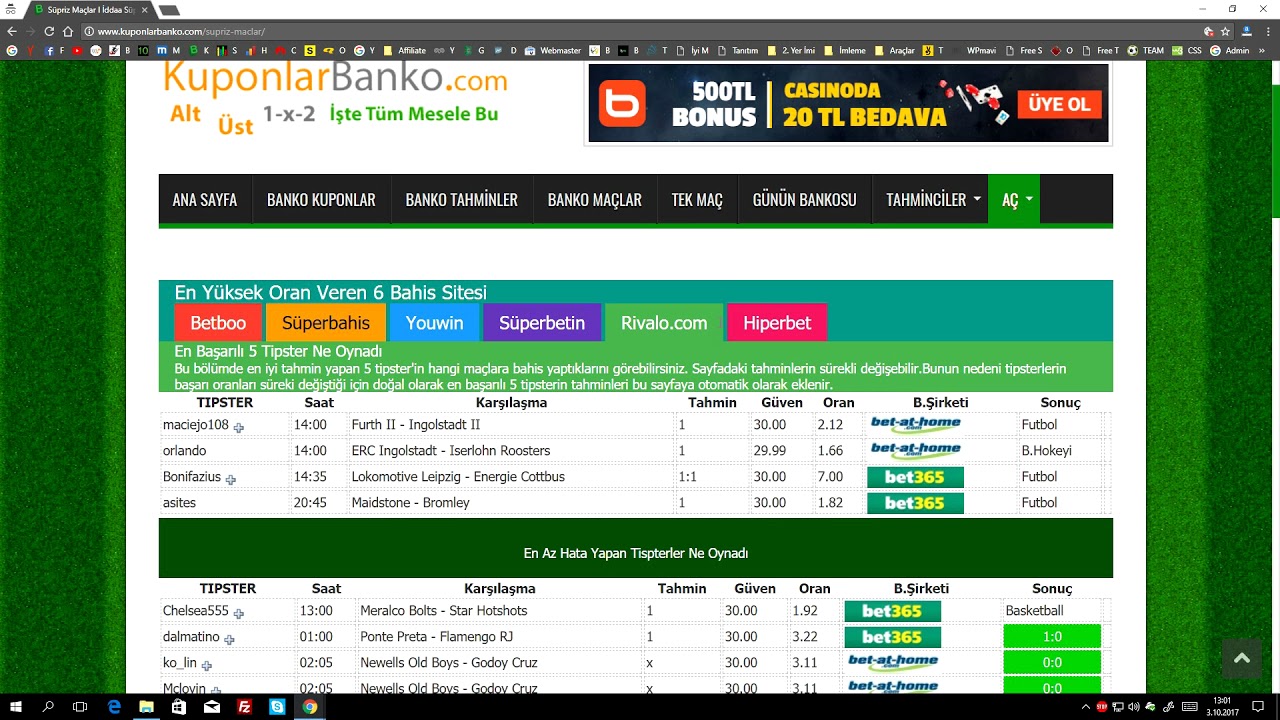Launch FileZilla from the taskbar
This screenshot has height=720, width=1280.
point(244,707)
